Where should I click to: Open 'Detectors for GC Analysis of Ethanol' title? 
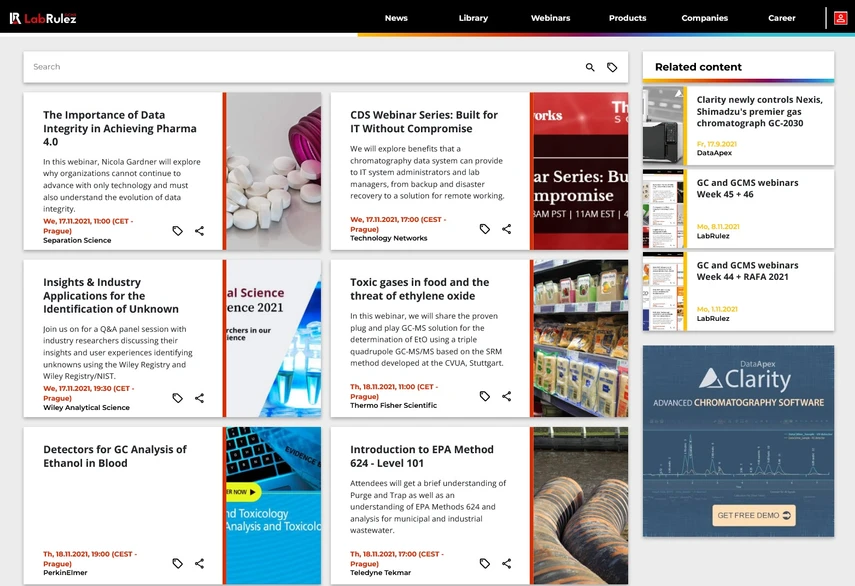coord(115,456)
